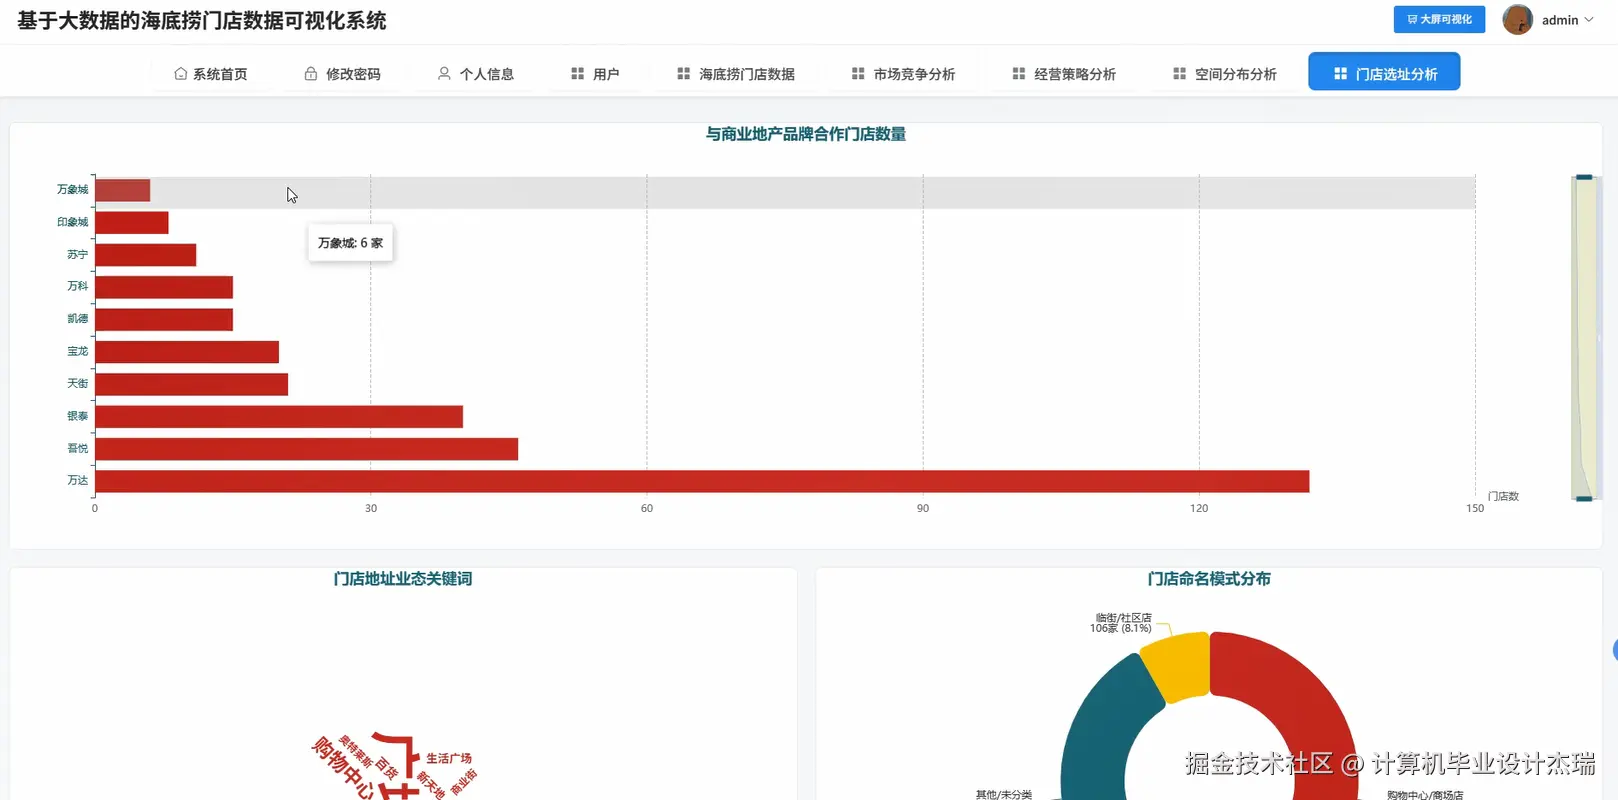Click the 天街 bar in the chart
1618x800 pixels.
(192, 384)
